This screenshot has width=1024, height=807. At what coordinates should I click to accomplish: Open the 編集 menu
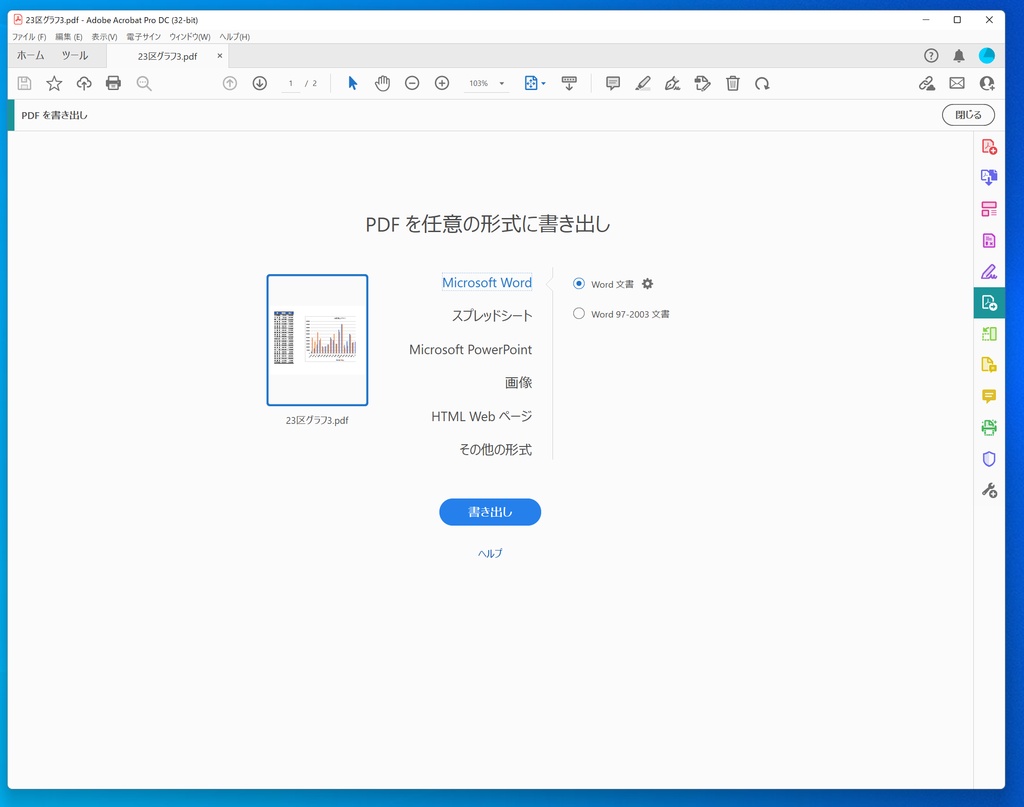pos(69,37)
